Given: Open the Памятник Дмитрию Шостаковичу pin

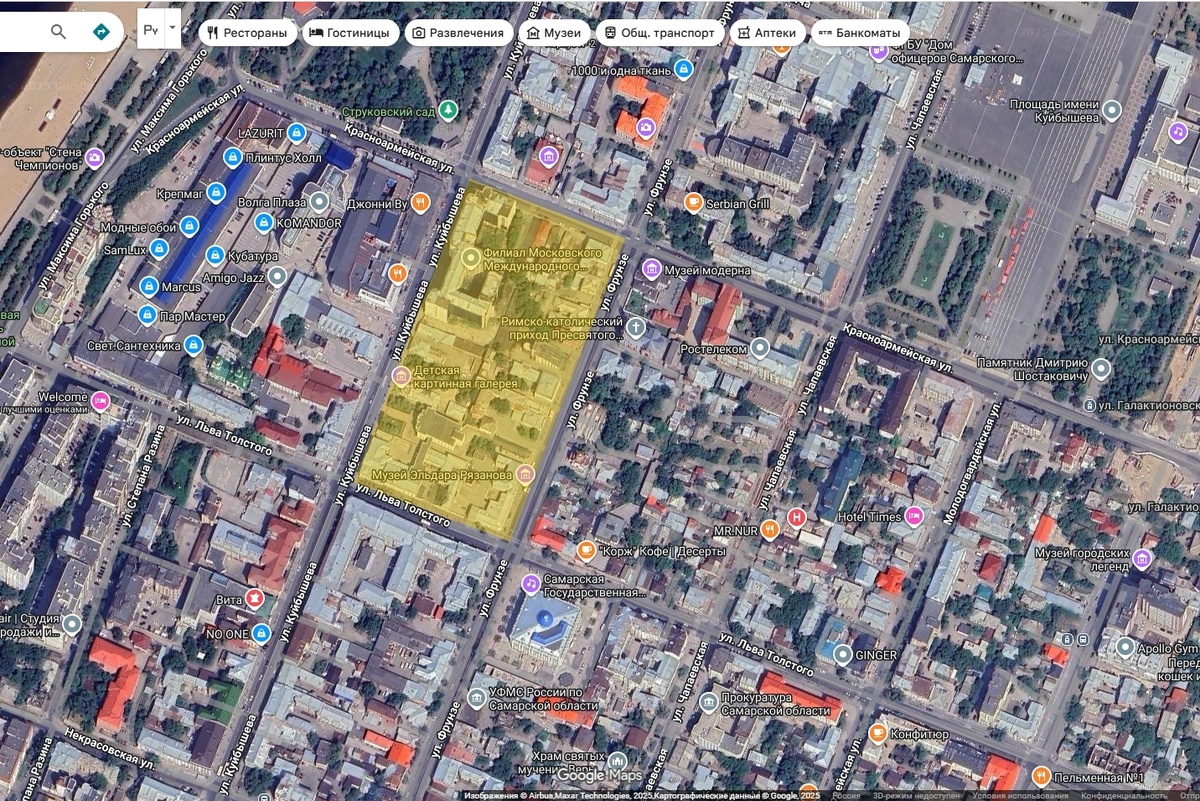Looking at the screenshot, I should click(1101, 368).
